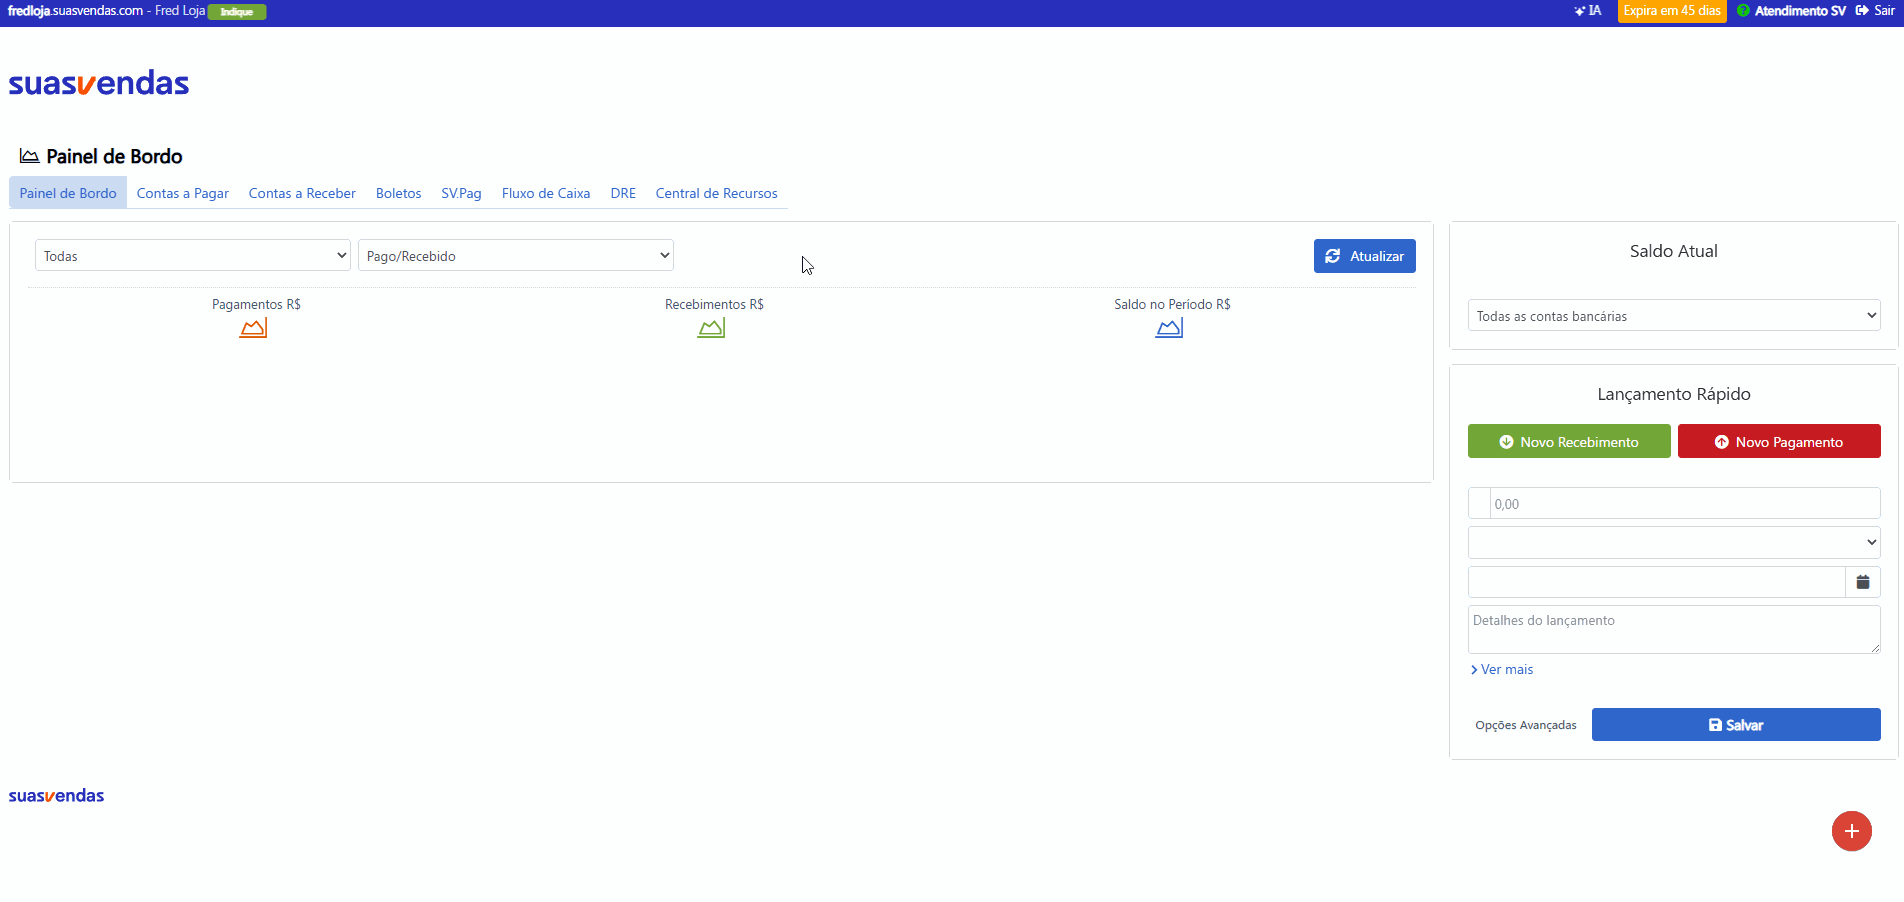Switch to the Fluxo de Caixa tab
Image resolution: width=1904 pixels, height=902 pixels.
546,193
